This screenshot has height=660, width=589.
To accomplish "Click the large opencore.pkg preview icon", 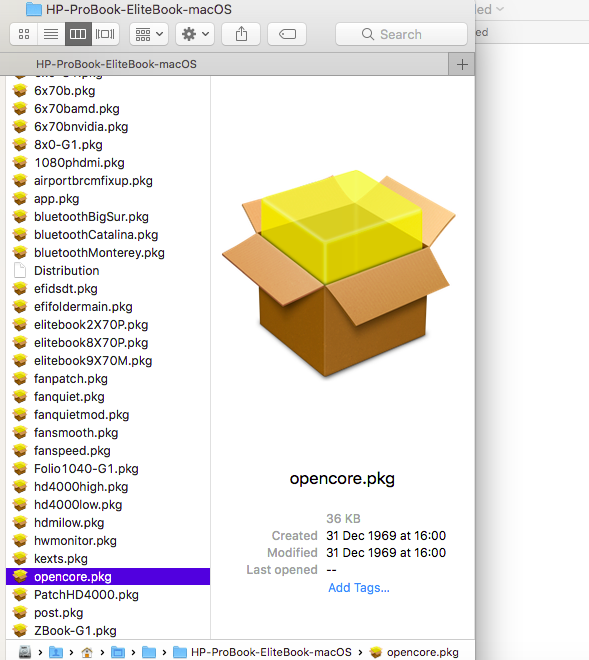I will (339, 273).
